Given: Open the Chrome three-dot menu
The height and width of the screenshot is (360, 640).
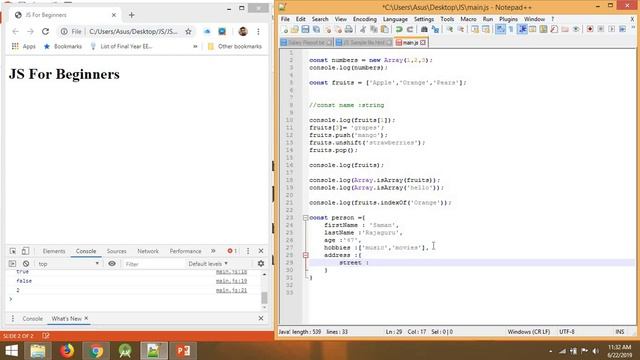Looking at the screenshot, I should coord(258,31).
